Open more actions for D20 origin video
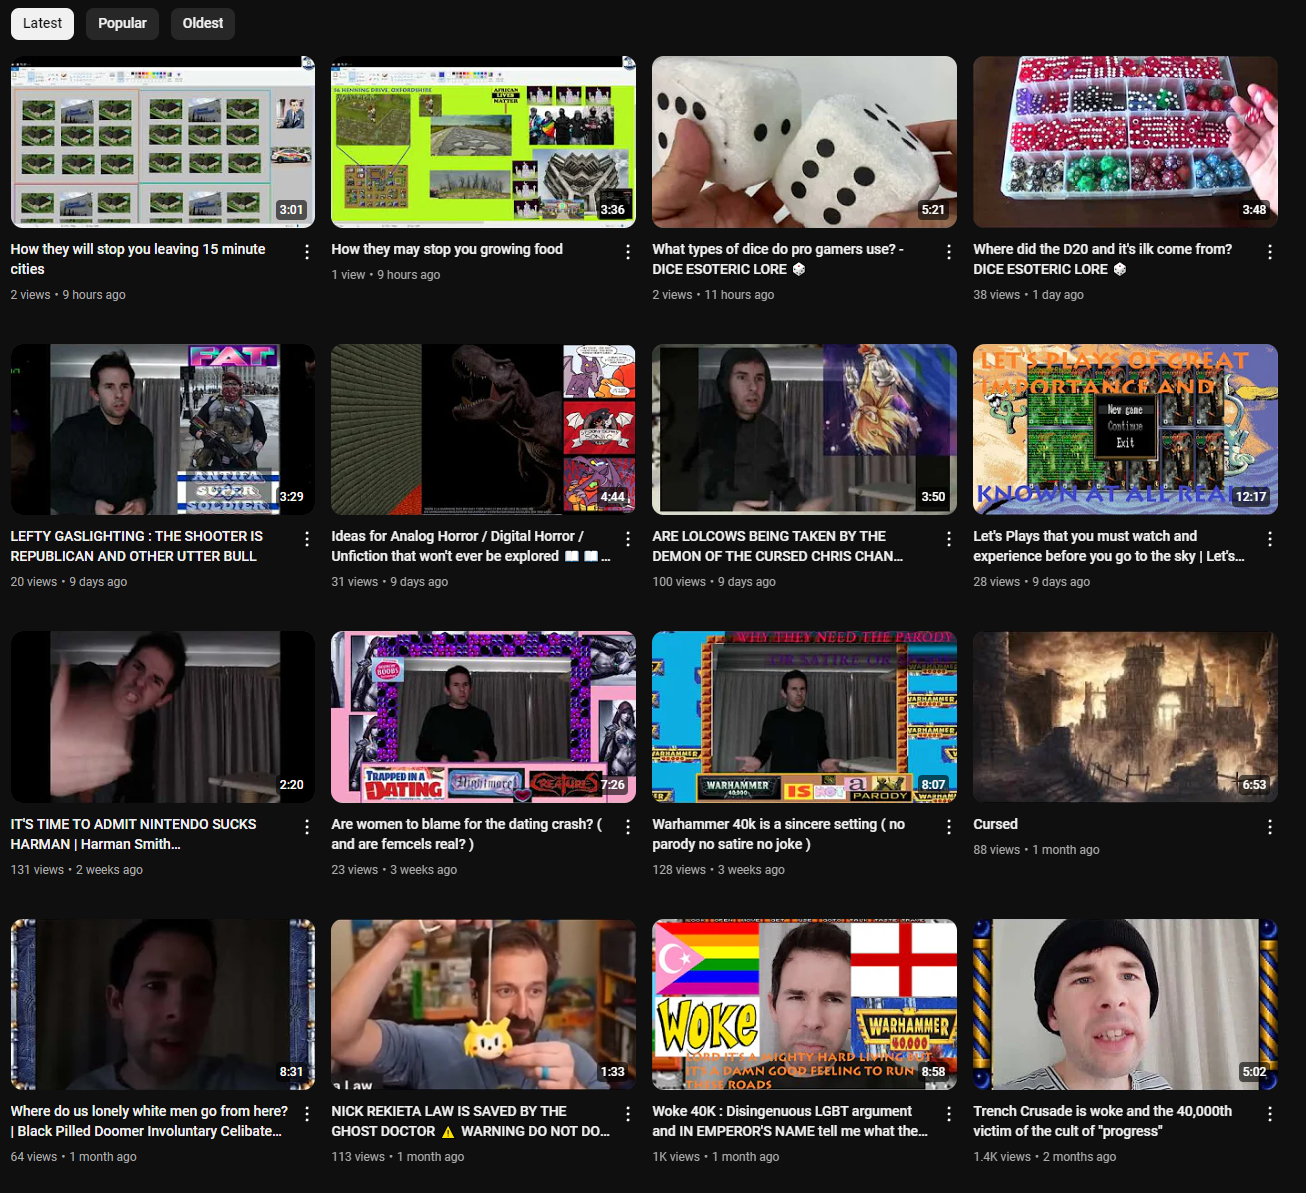Screen dimensions: 1306x1193 point(1270,252)
